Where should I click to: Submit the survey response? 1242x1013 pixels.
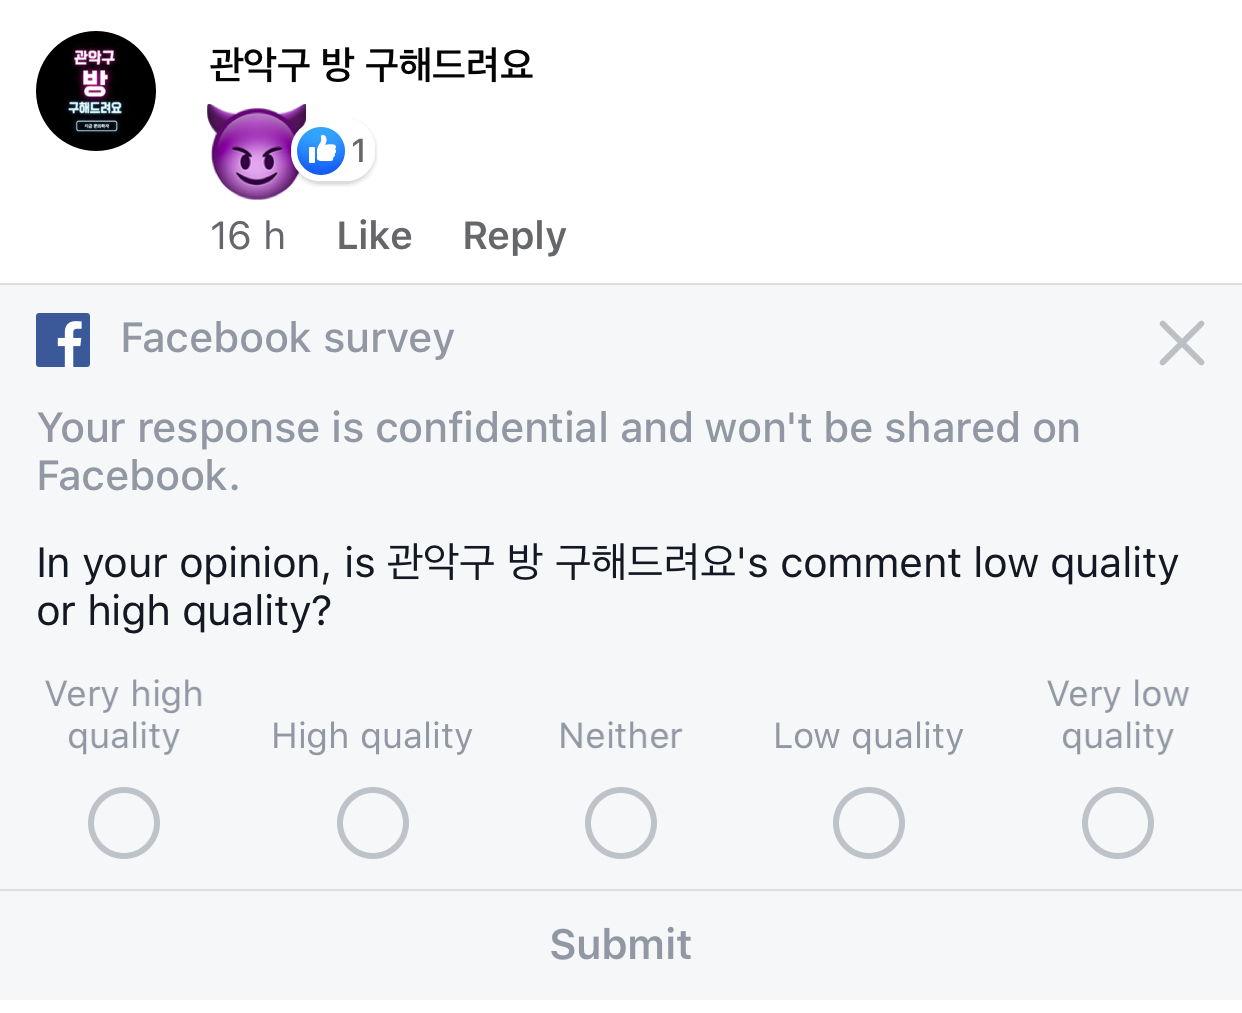pos(621,944)
